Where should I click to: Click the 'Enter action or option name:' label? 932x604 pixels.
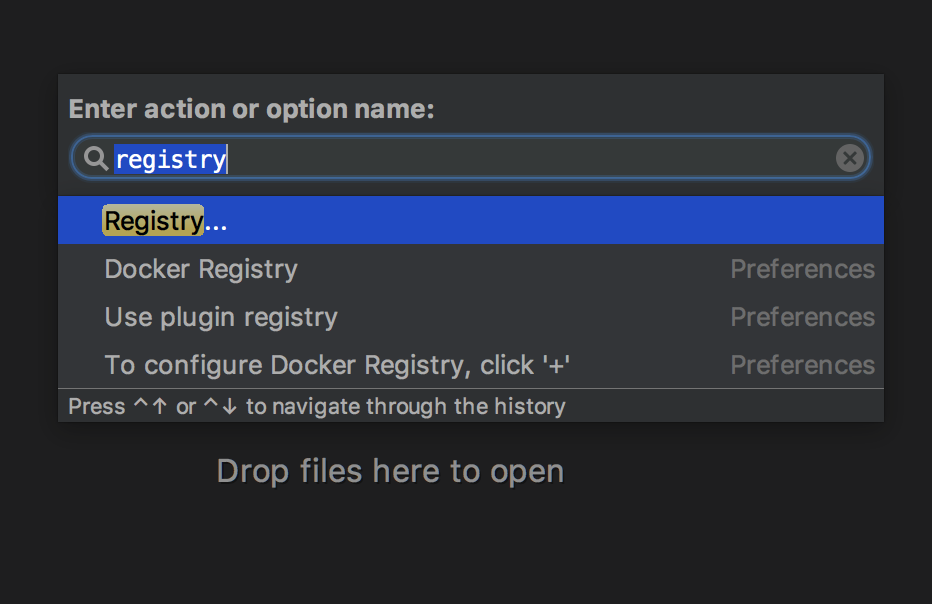[x=251, y=109]
